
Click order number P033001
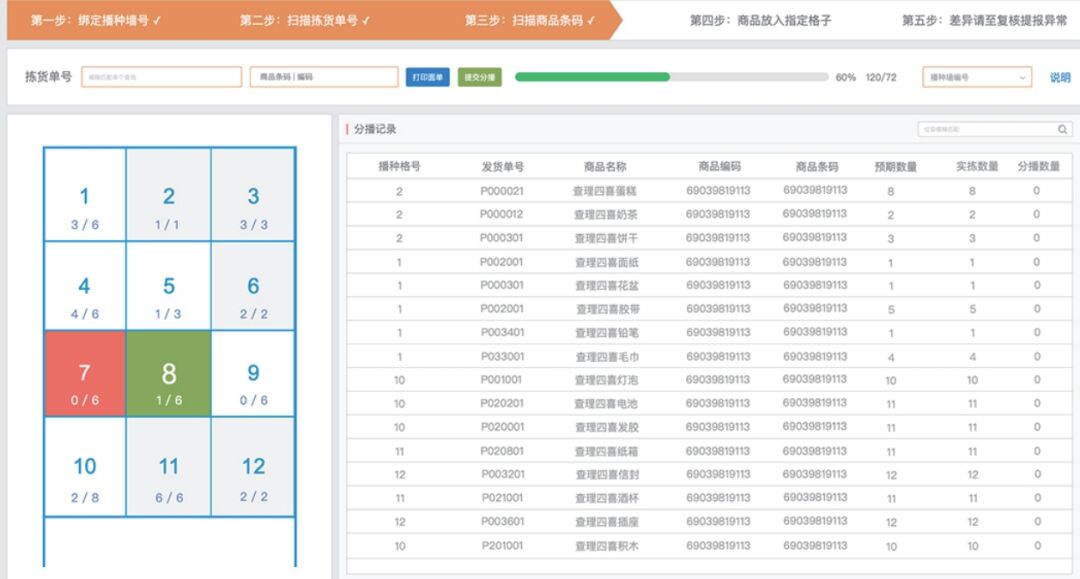pos(501,356)
